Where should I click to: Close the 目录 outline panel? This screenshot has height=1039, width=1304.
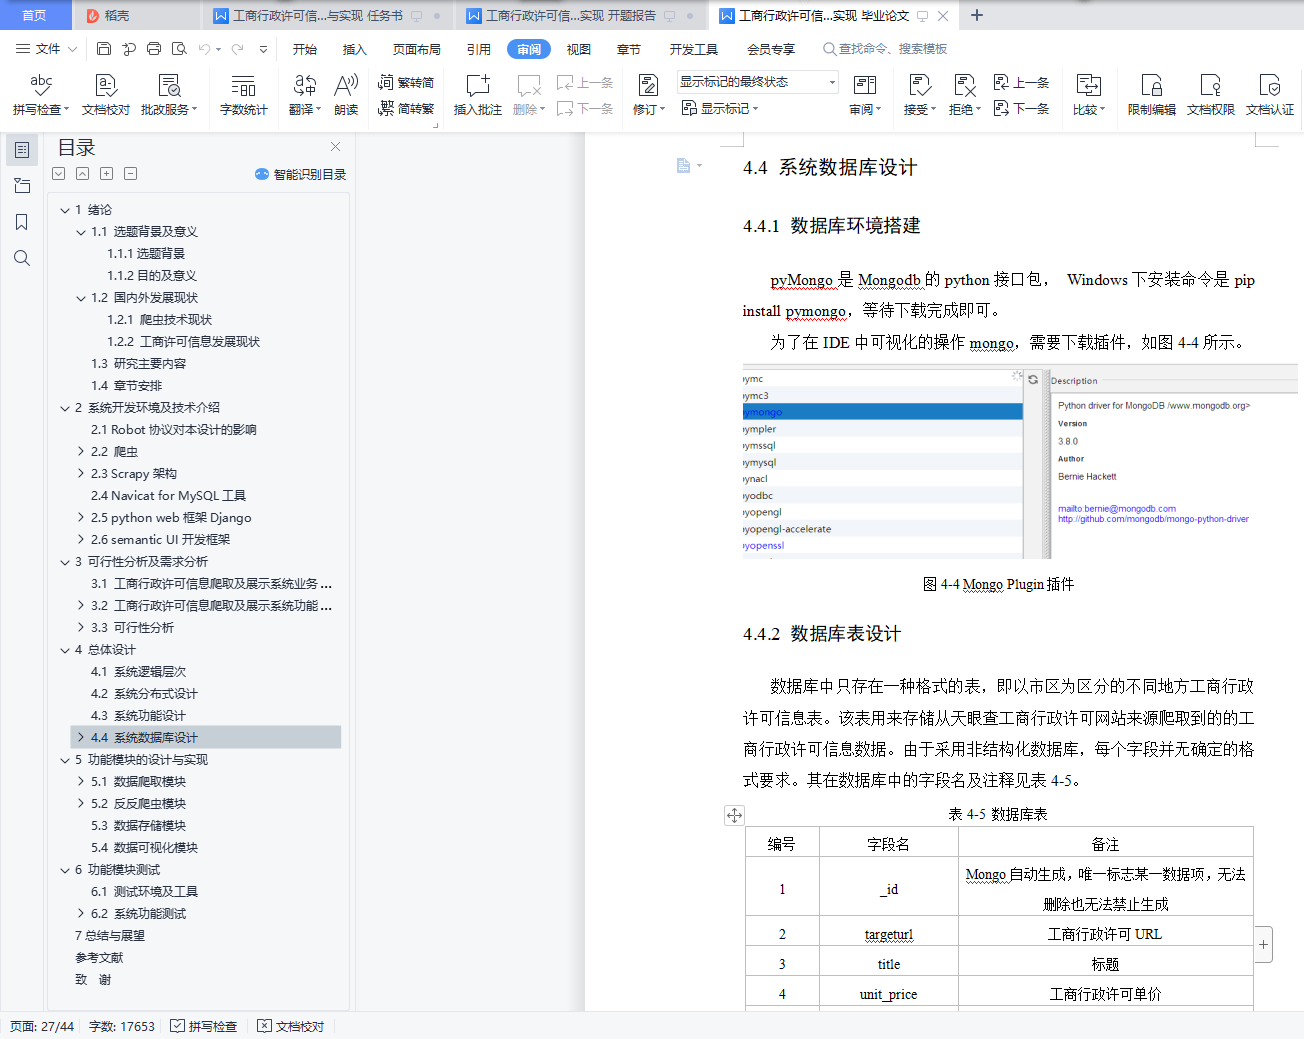point(335,147)
